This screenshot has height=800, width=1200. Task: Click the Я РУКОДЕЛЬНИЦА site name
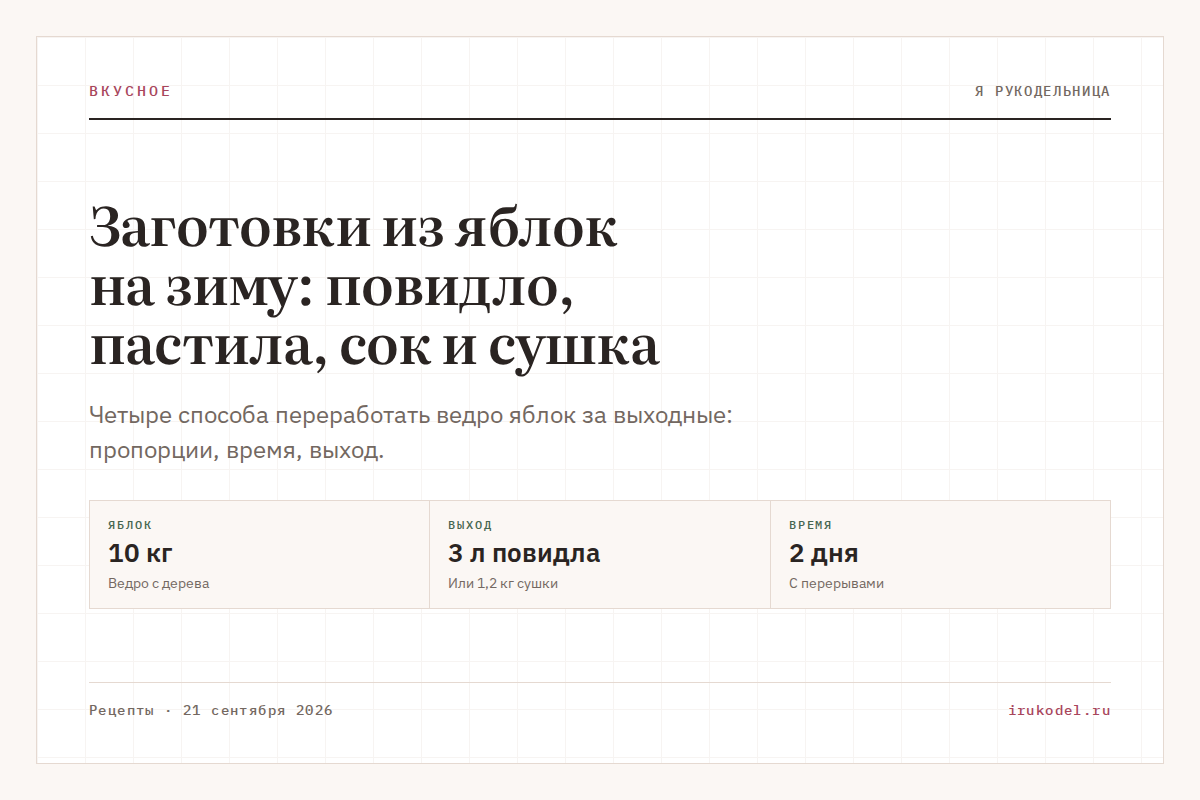1042,91
